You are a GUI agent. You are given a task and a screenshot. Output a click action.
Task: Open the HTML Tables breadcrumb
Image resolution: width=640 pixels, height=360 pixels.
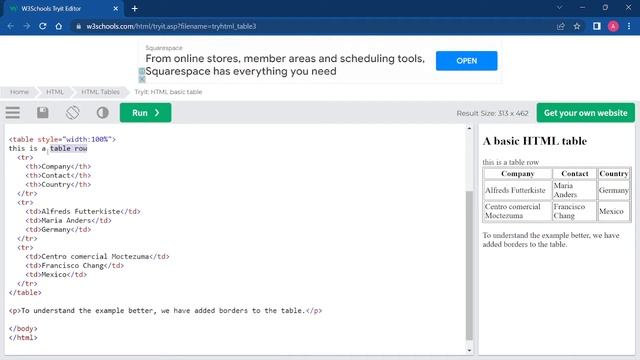[x=100, y=92]
